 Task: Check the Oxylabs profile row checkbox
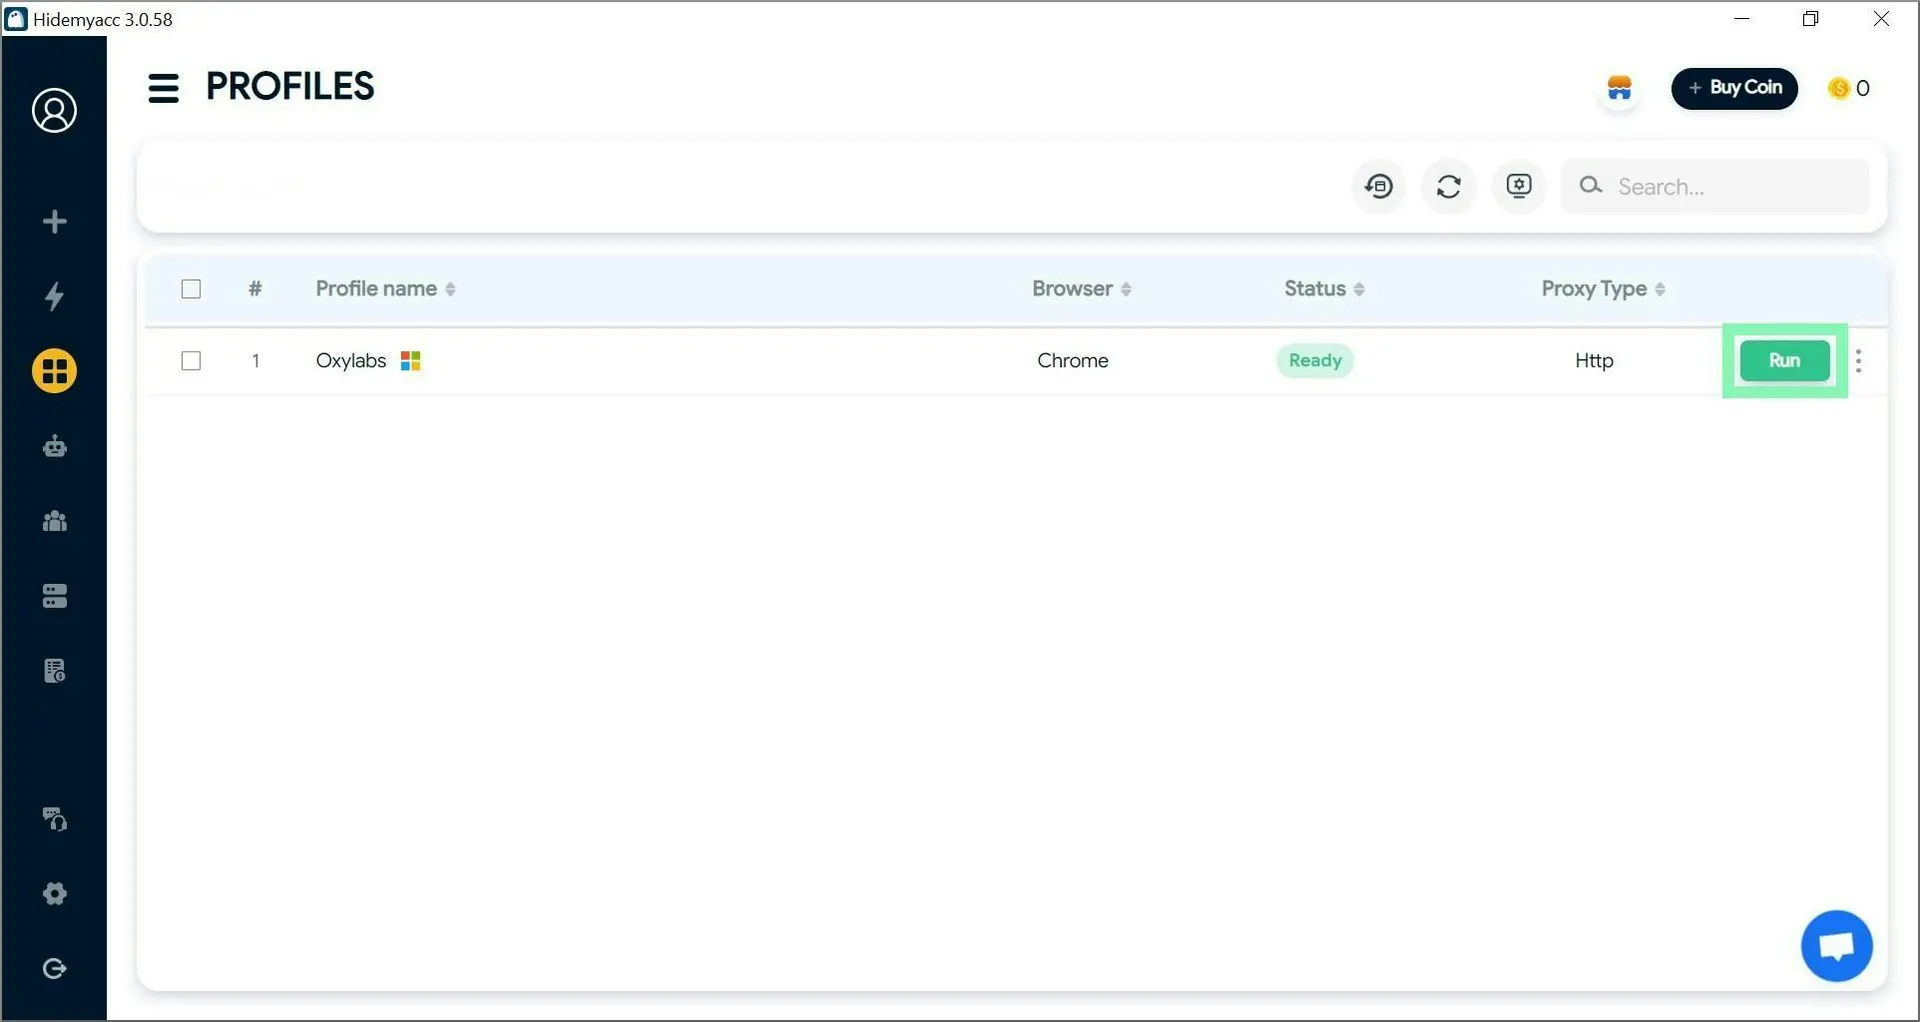(191, 361)
